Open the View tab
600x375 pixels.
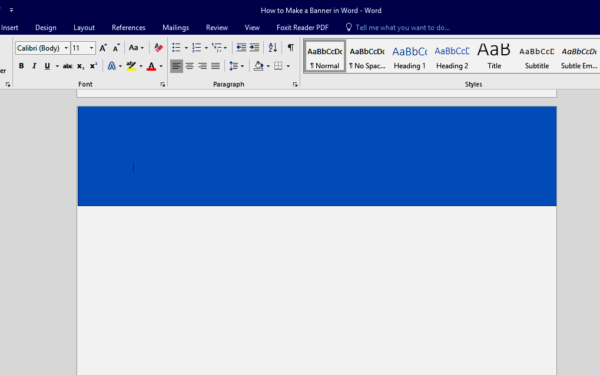point(252,28)
